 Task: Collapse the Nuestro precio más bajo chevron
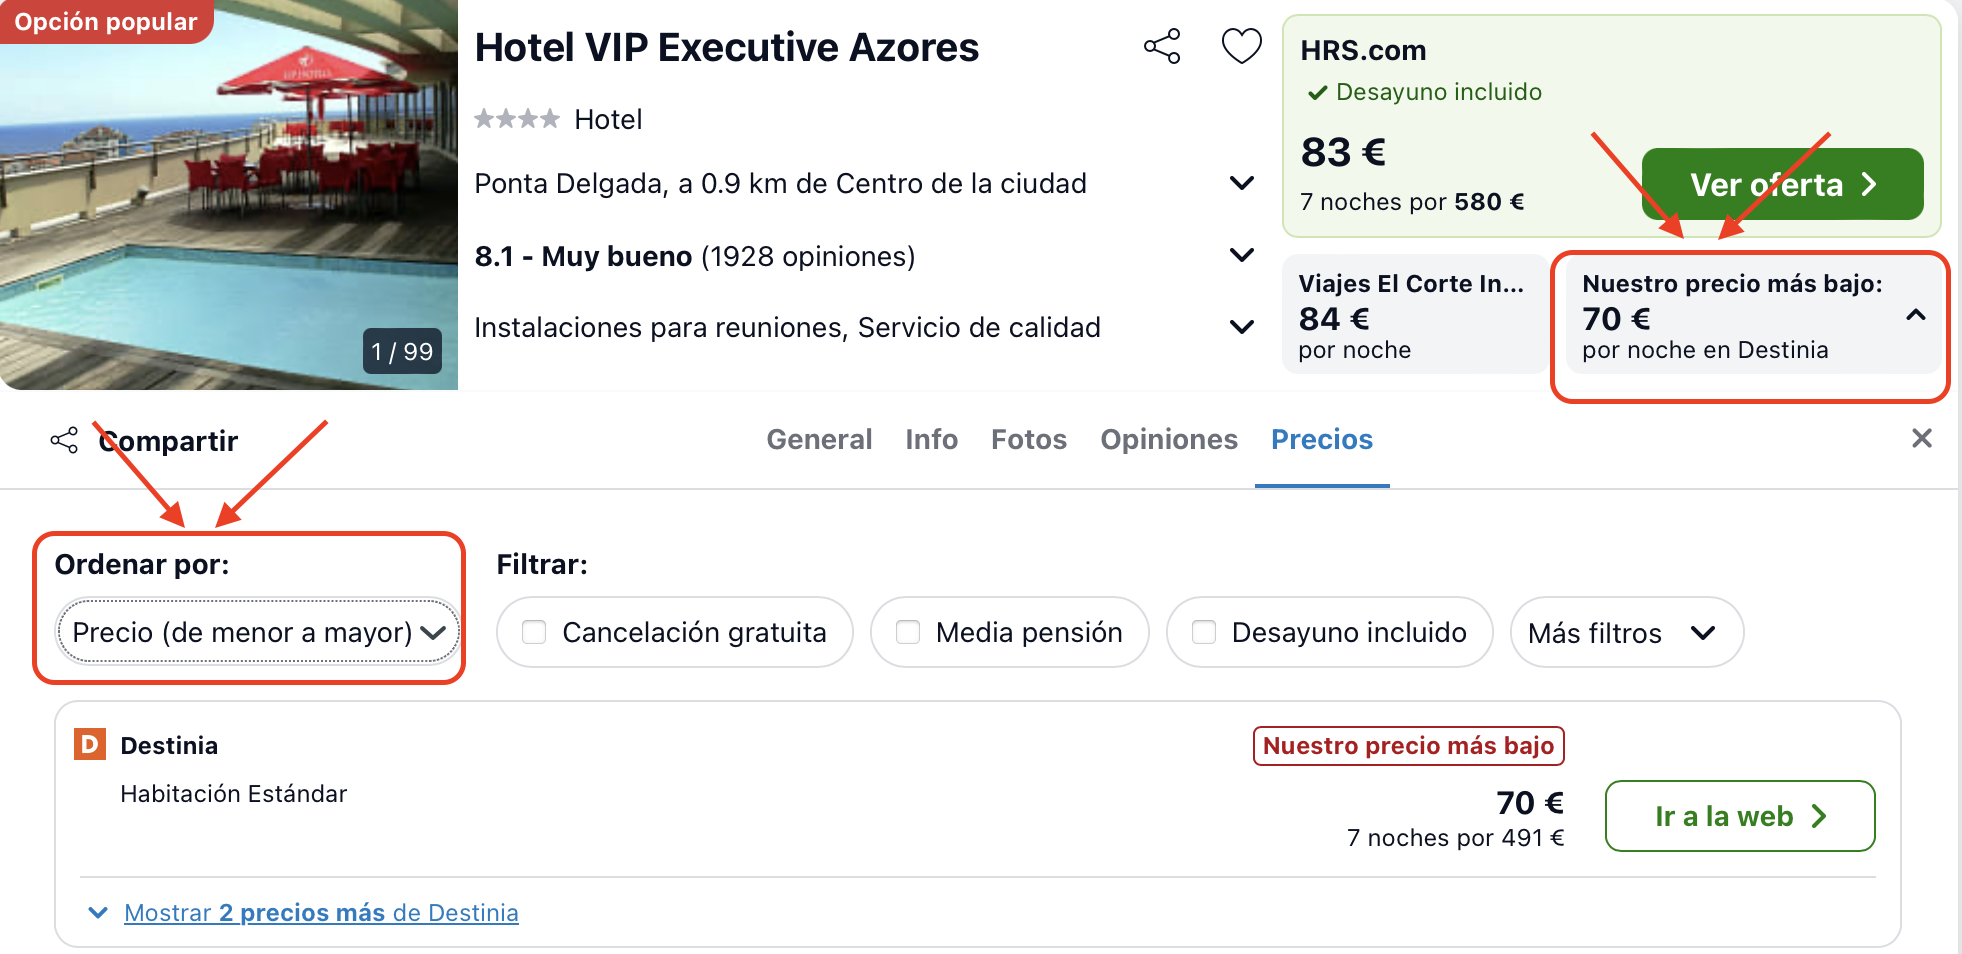pyautogui.click(x=1915, y=316)
